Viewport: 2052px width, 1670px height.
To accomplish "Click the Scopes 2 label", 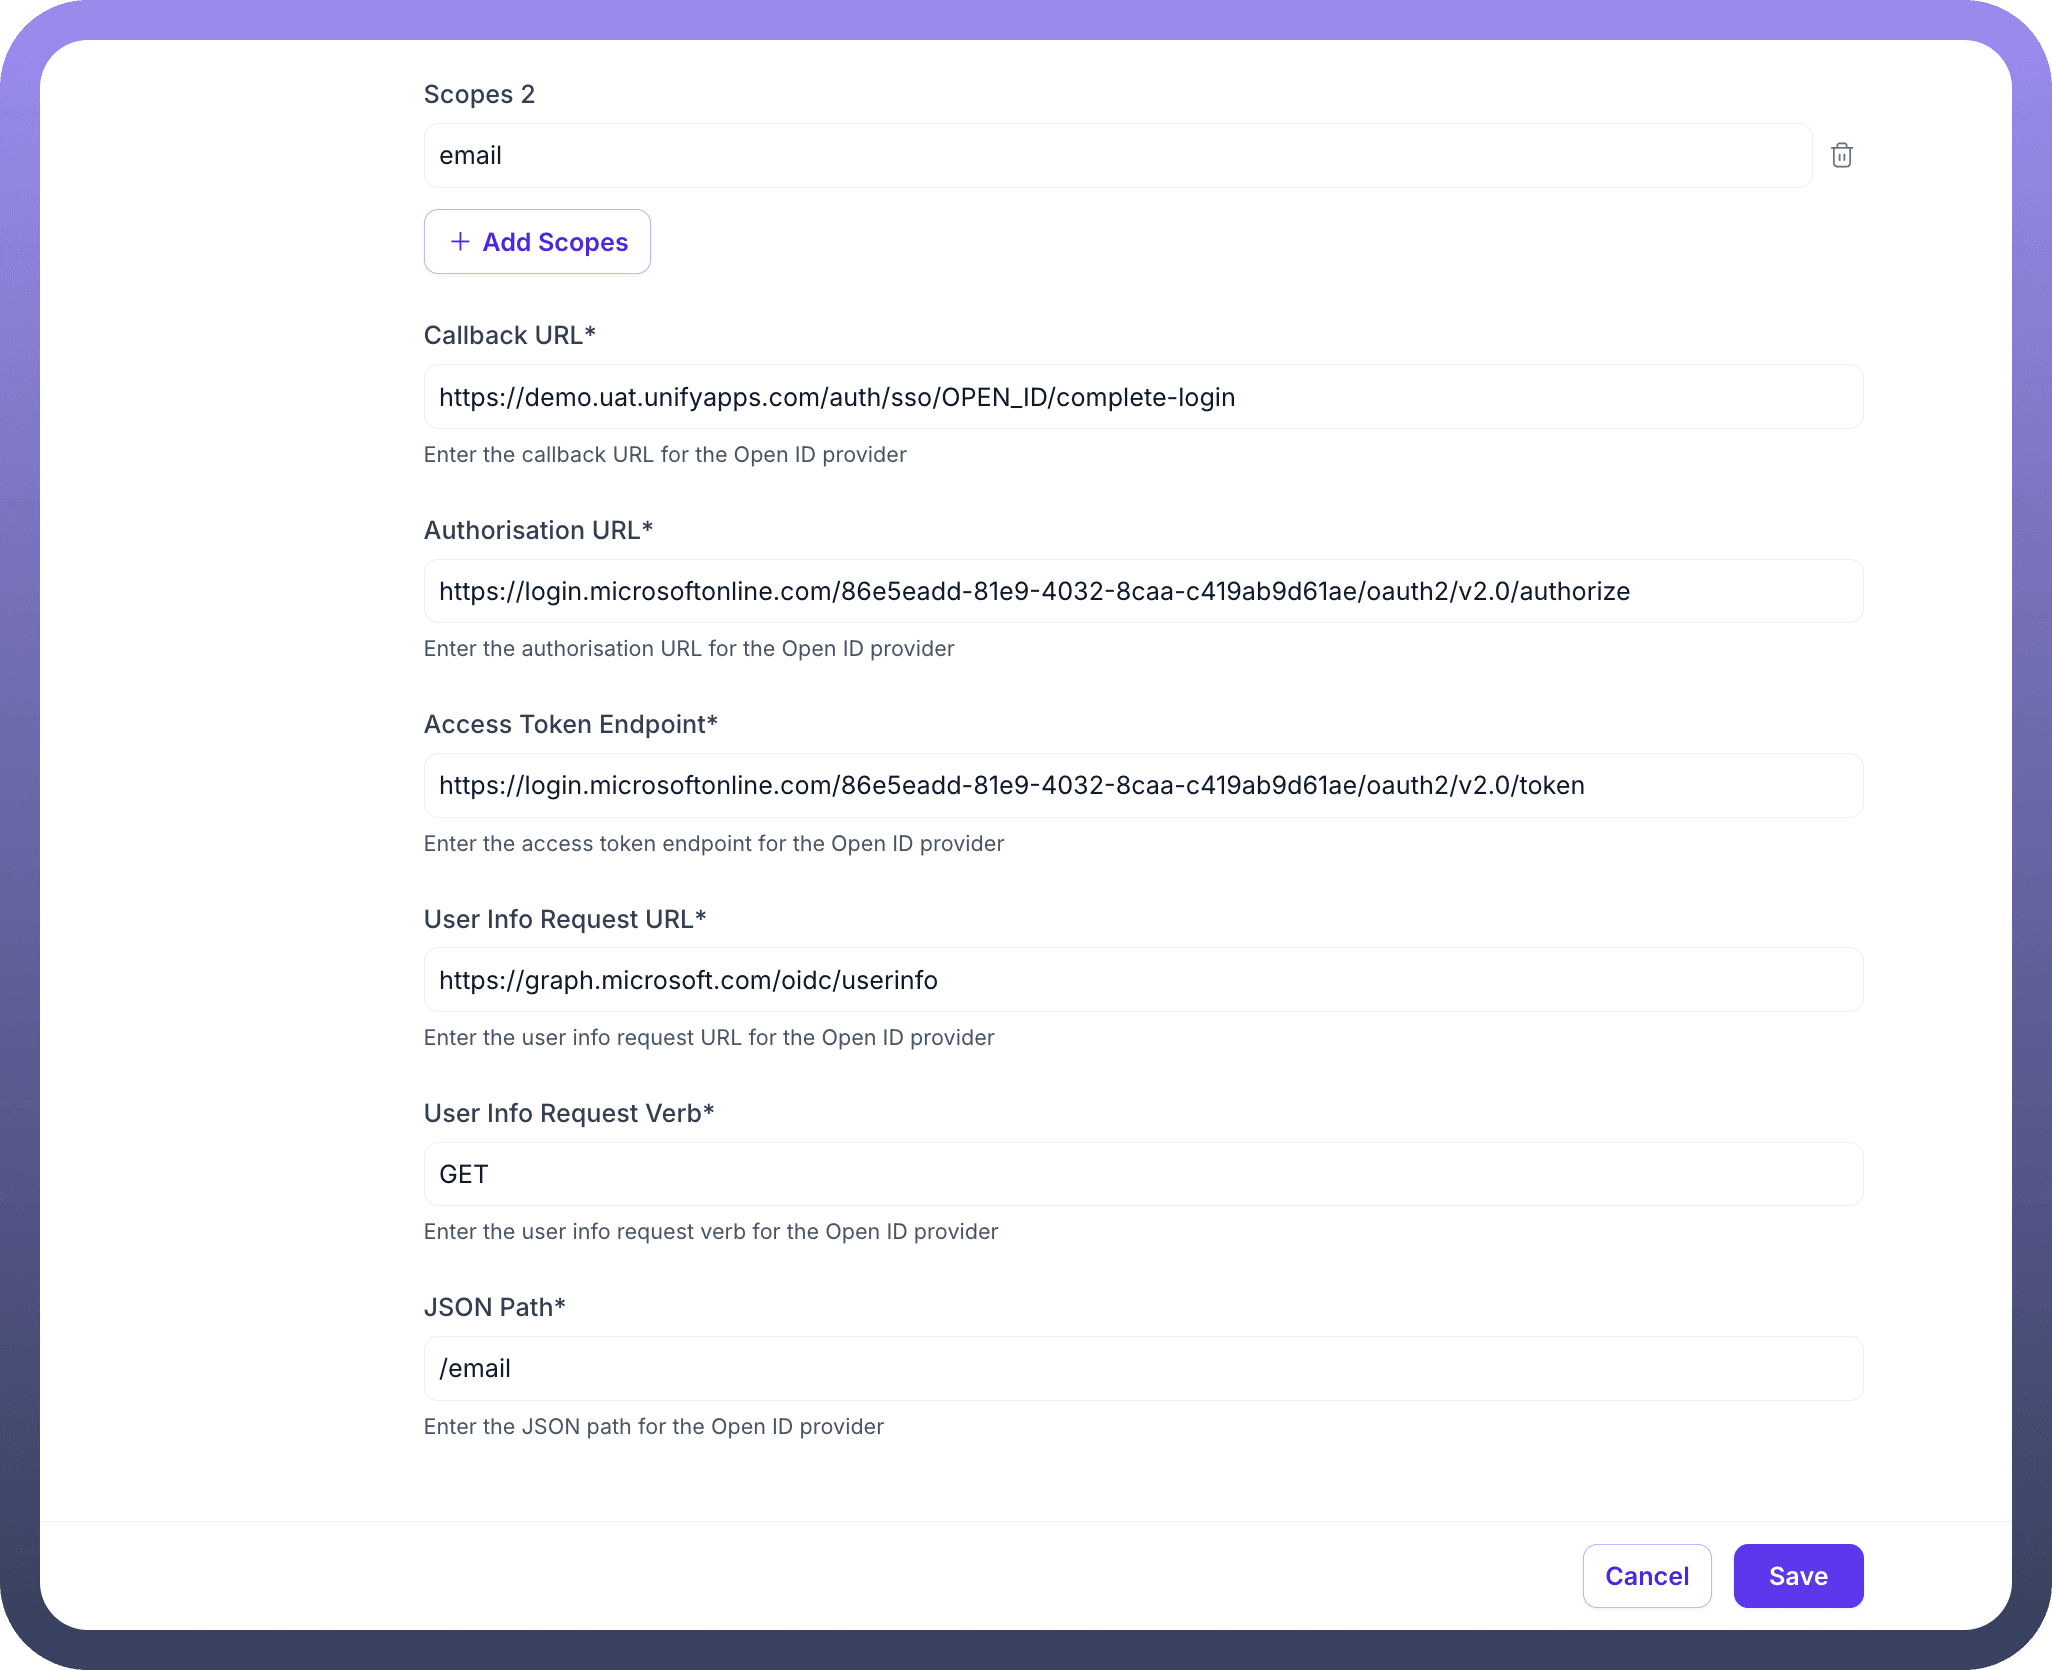I will pyautogui.click(x=479, y=95).
